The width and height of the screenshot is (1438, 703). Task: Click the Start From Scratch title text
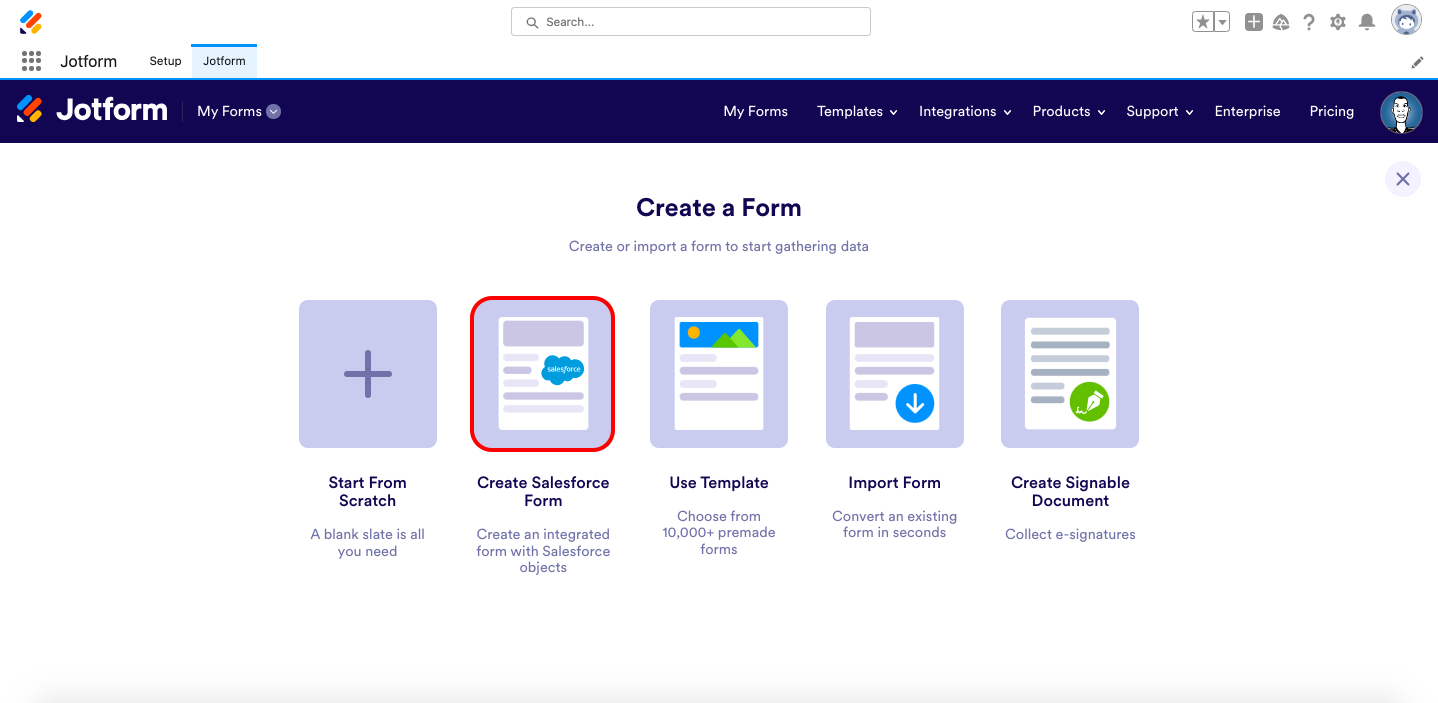click(368, 492)
